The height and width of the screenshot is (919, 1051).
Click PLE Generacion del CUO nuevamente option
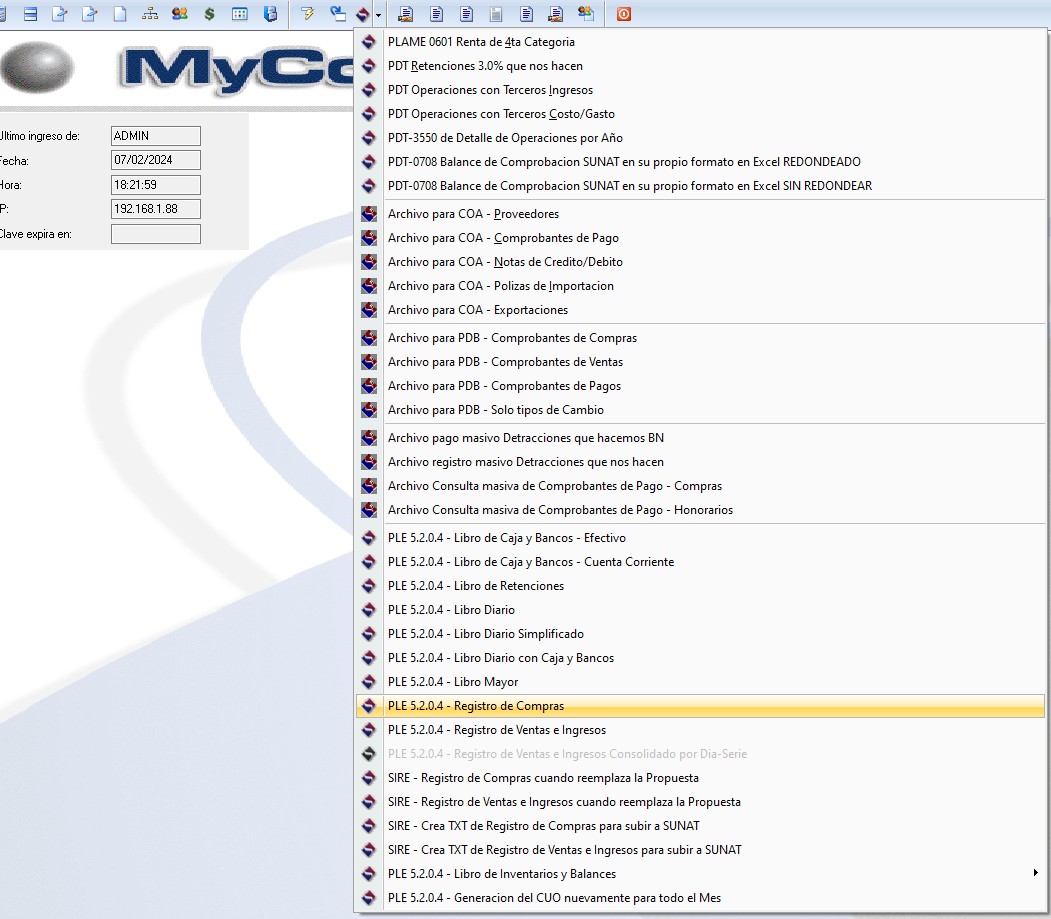tap(554, 898)
